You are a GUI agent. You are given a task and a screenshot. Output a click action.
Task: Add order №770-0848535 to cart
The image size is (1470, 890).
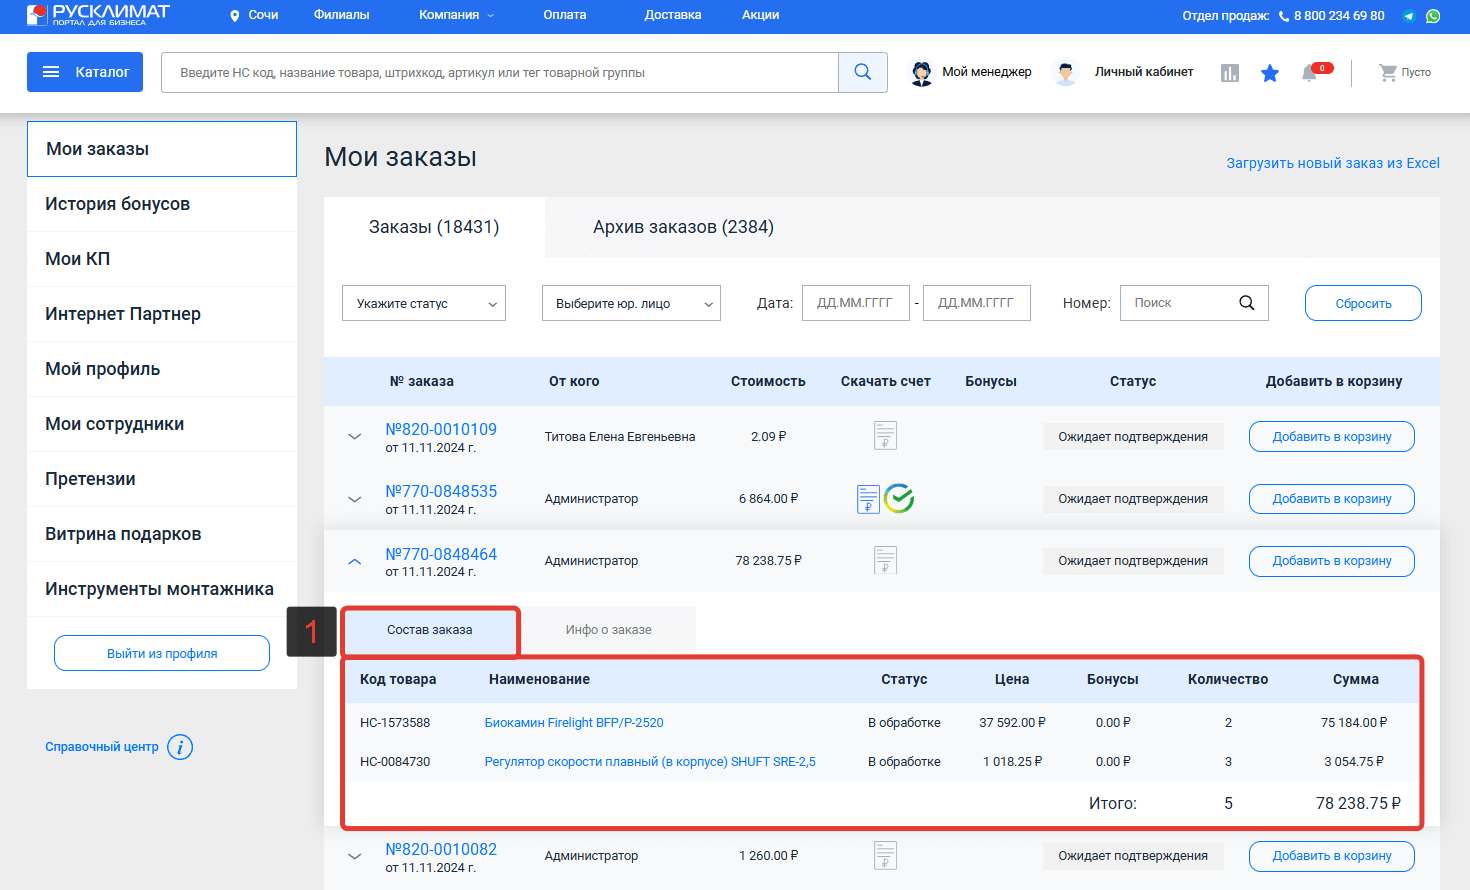point(1332,499)
